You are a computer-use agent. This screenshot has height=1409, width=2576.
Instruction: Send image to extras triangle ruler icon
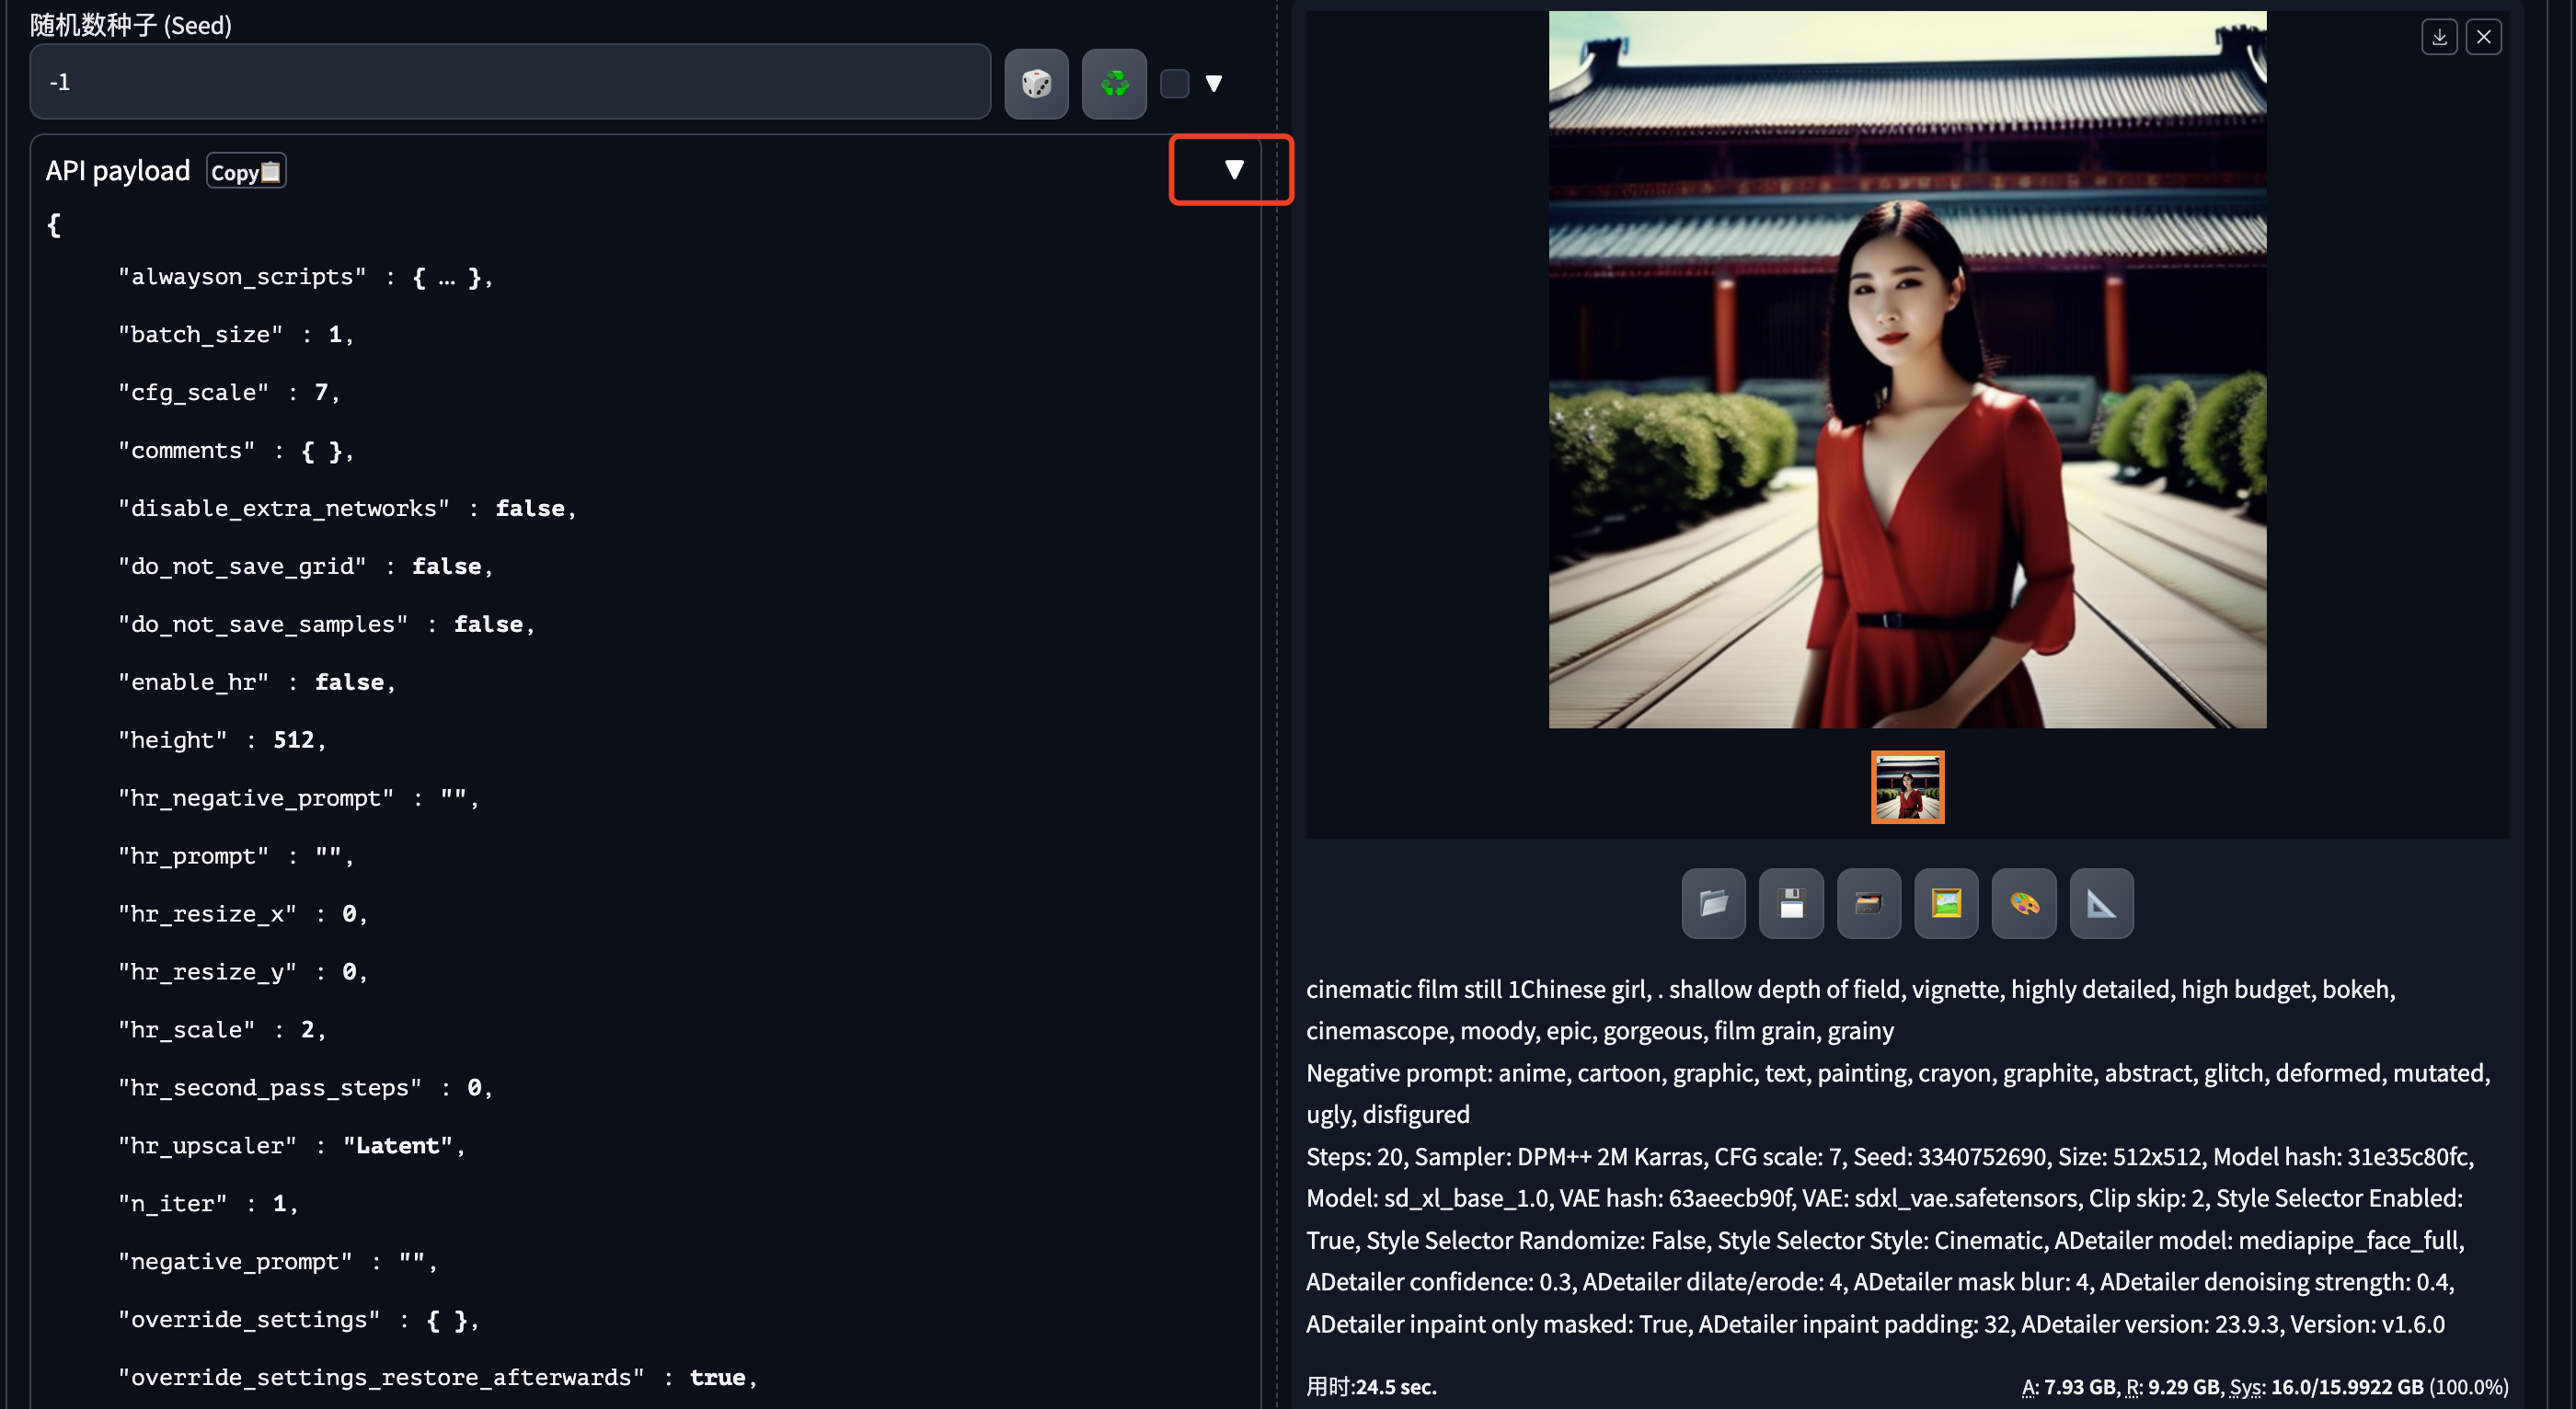(2101, 903)
